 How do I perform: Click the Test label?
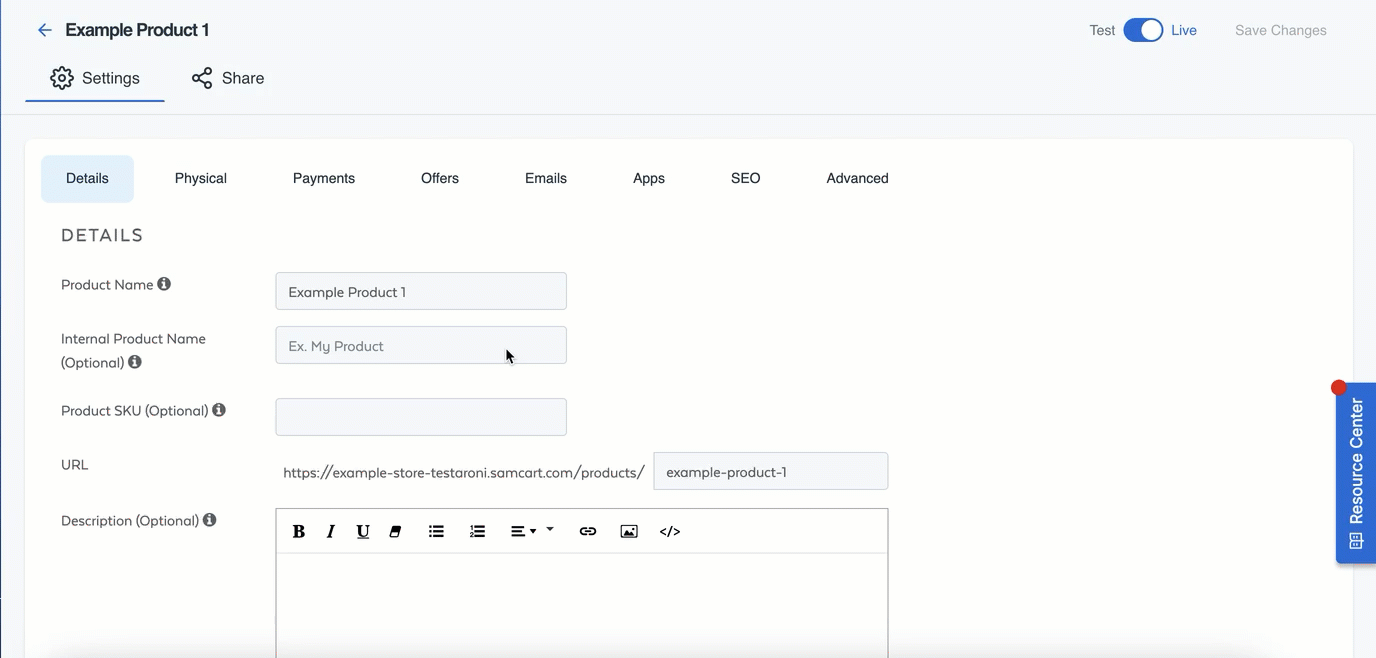[x=1102, y=30]
